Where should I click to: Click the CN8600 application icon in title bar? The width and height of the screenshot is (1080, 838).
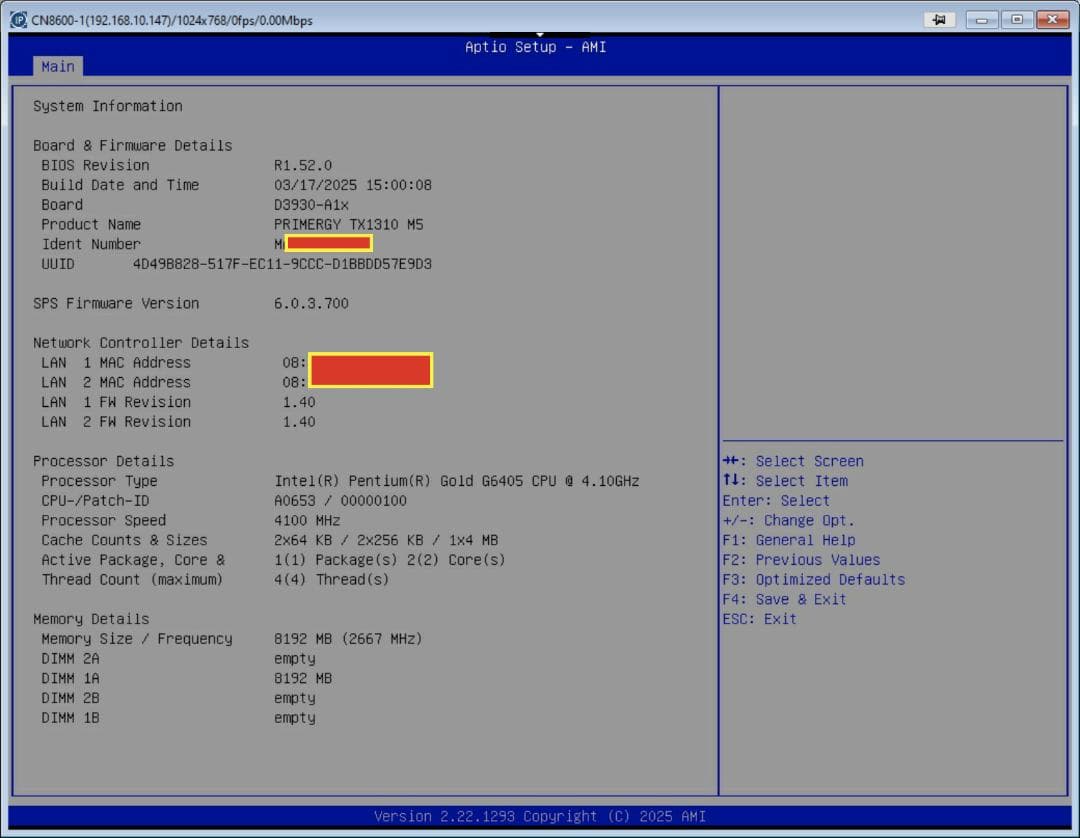17,19
